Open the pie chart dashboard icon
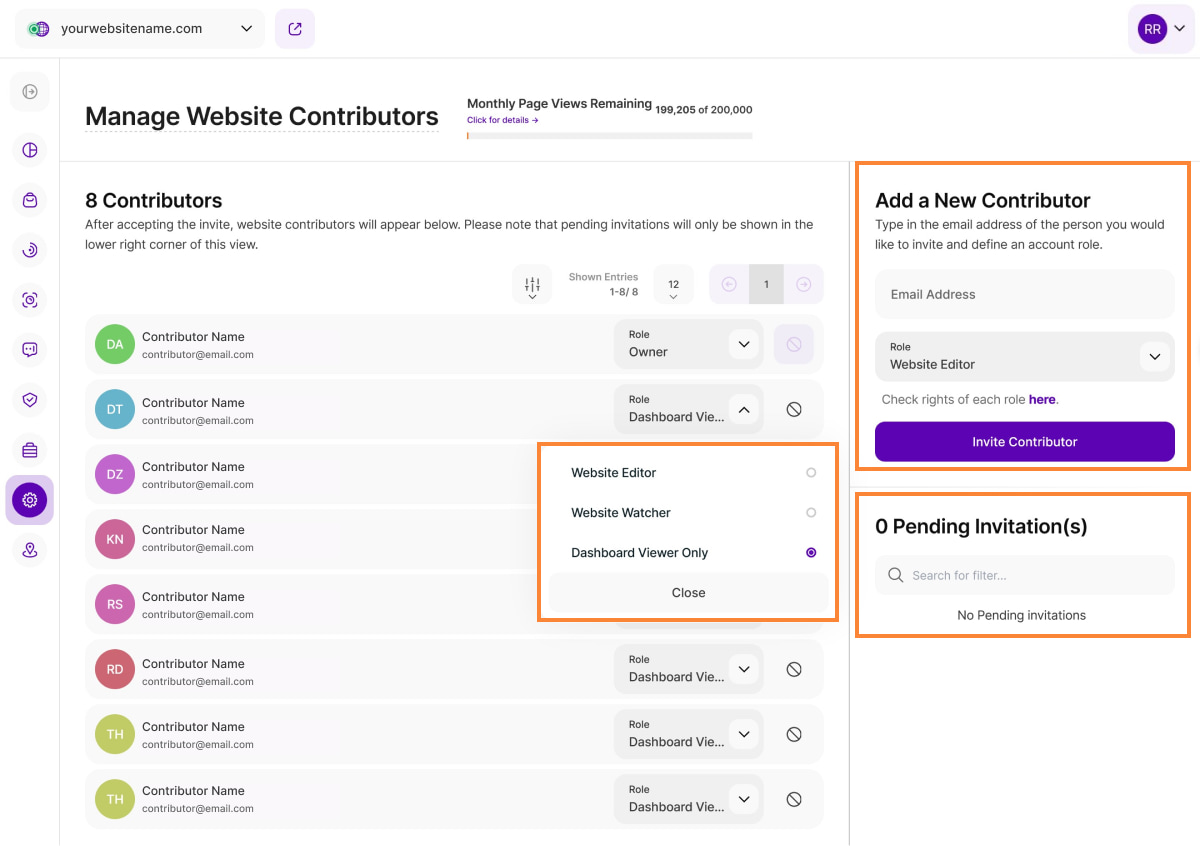The image size is (1200, 846). click(30, 150)
